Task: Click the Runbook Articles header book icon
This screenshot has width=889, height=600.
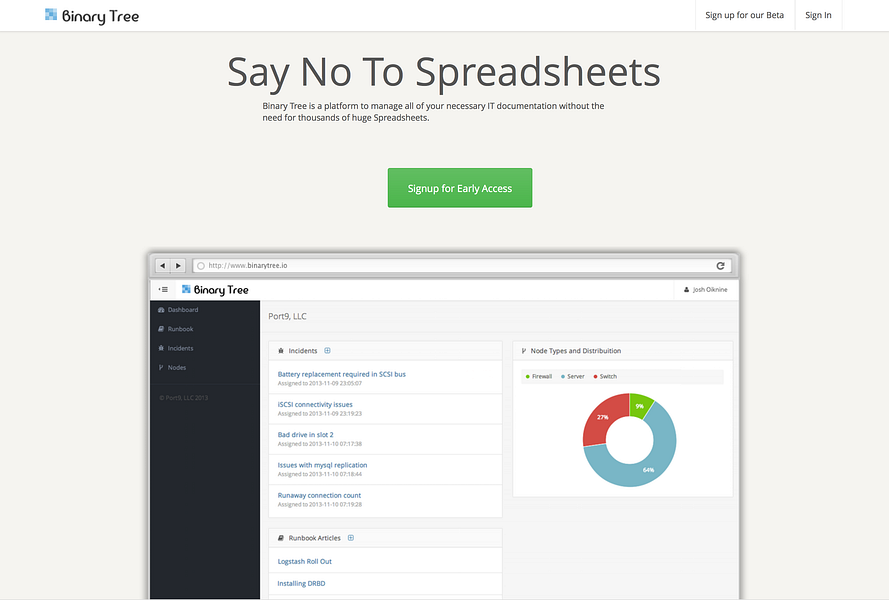Action: click(281, 538)
